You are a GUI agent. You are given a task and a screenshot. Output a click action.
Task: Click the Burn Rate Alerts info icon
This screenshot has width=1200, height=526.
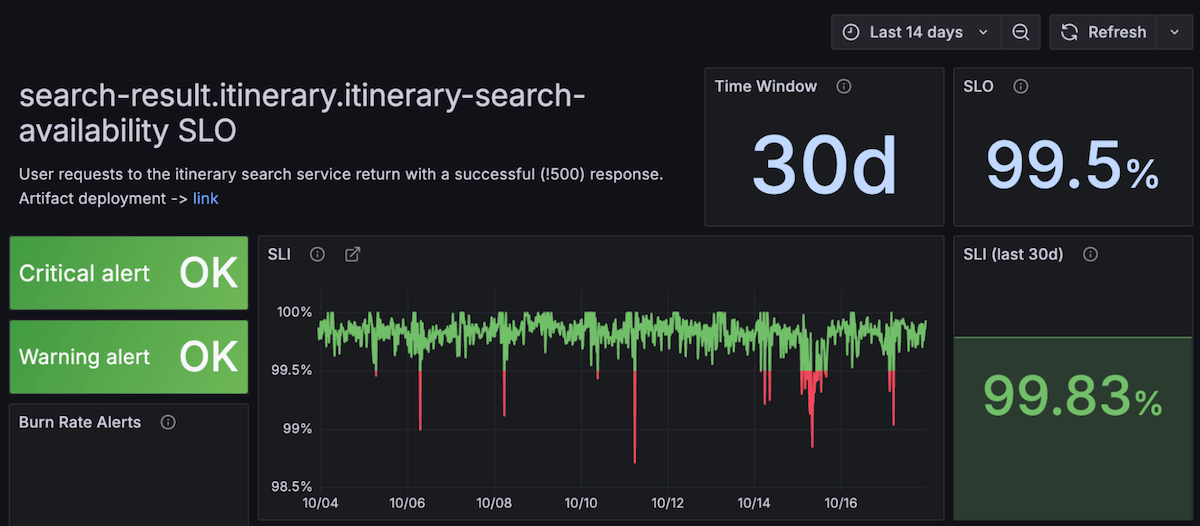click(x=168, y=423)
